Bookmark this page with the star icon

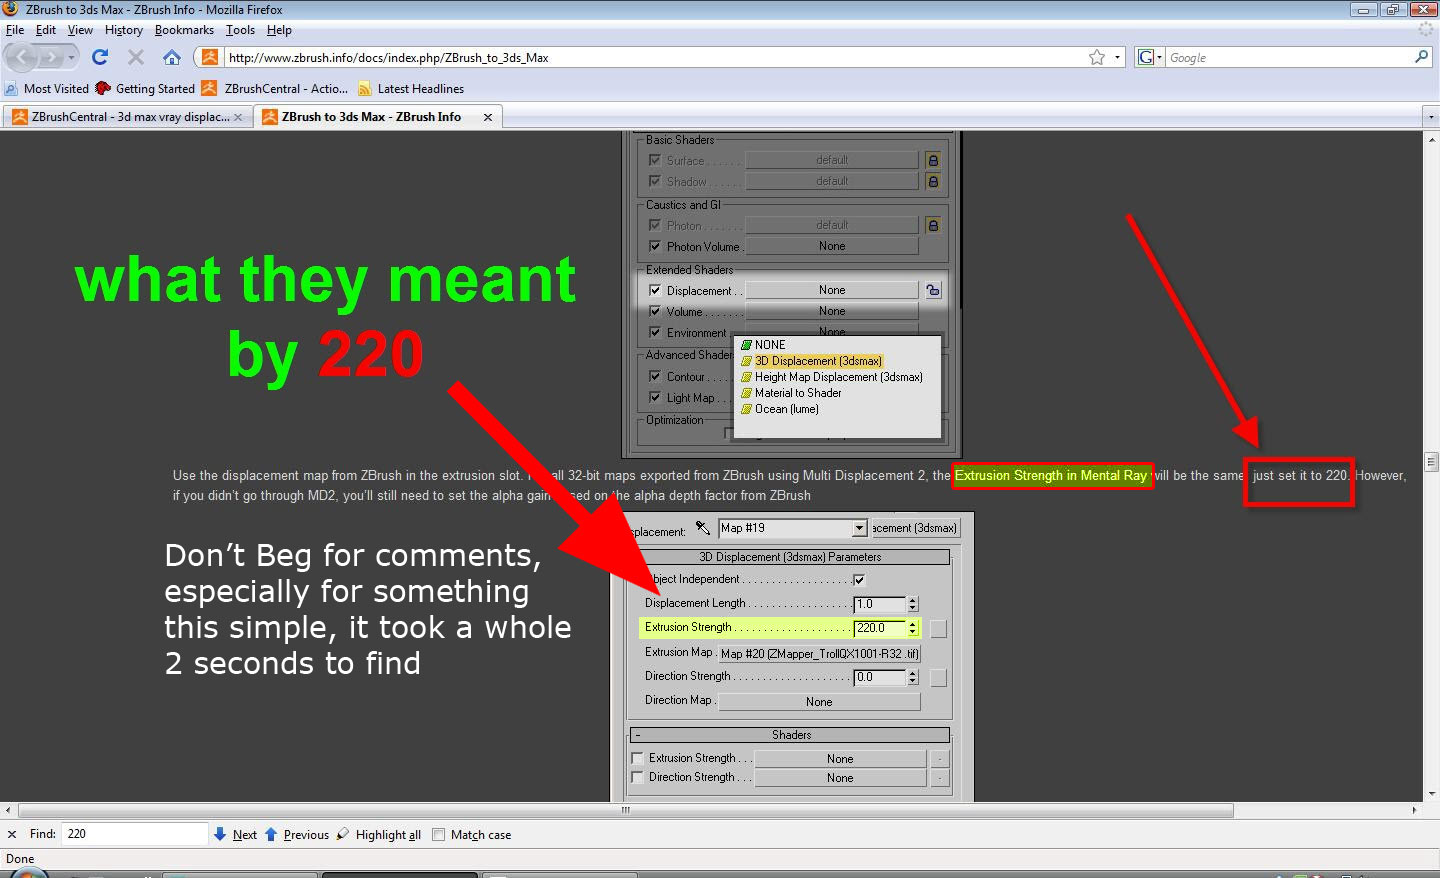1097,57
